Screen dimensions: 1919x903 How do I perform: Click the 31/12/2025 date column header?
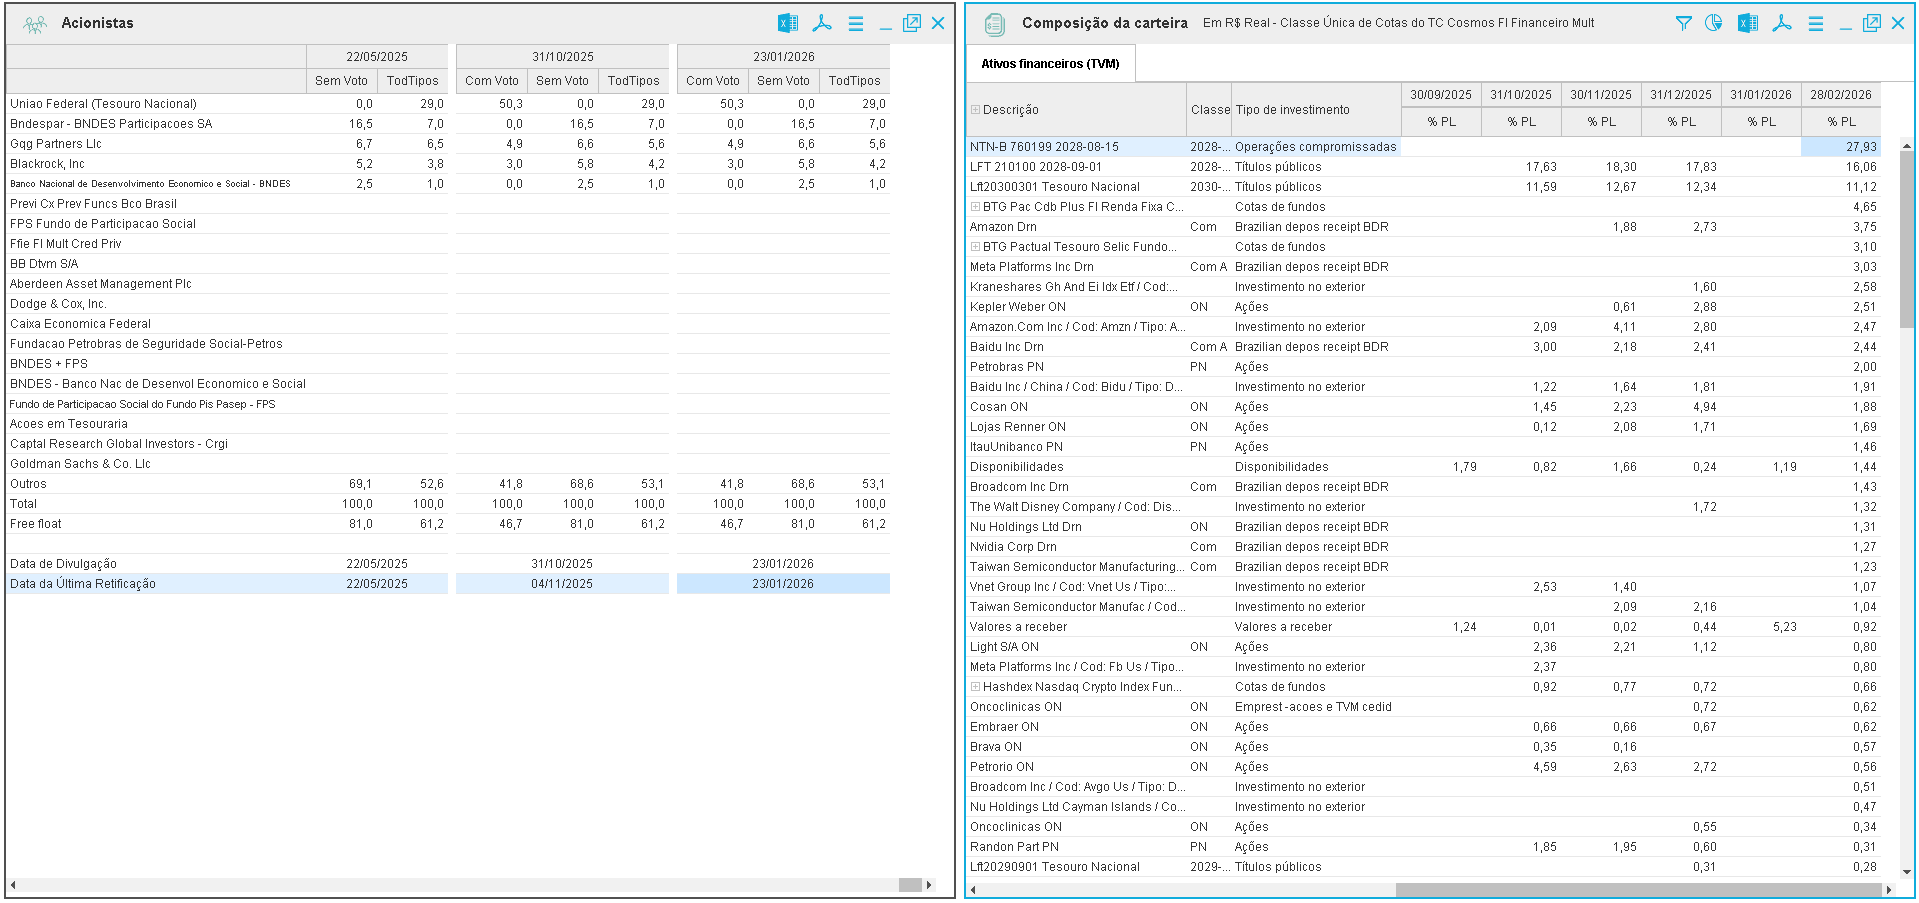[1681, 95]
